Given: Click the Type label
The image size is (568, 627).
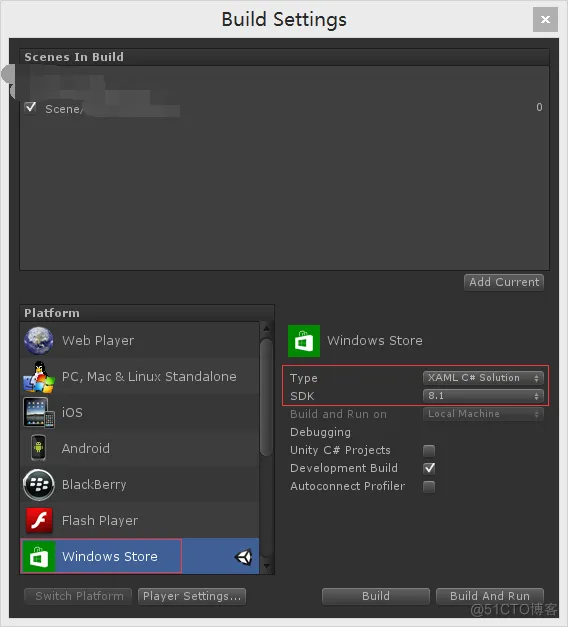Looking at the screenshot, I should coord(304,378).
